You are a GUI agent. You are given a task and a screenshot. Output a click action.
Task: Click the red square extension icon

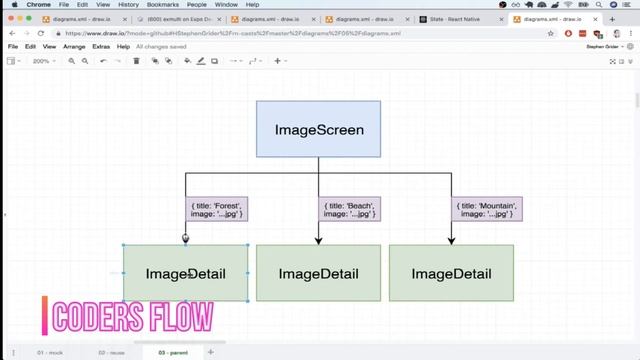point(582,33)
